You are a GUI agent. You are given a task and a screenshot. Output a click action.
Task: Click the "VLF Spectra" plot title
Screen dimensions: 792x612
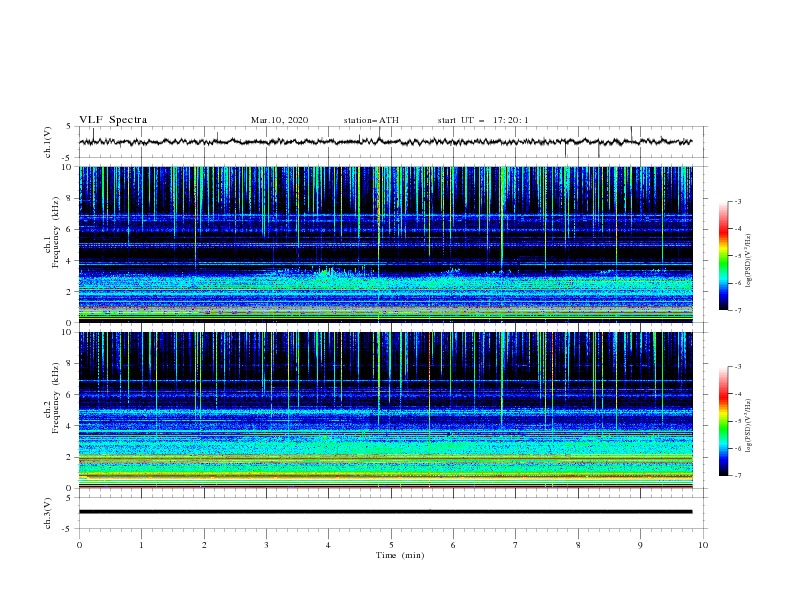tap(113, 120)
